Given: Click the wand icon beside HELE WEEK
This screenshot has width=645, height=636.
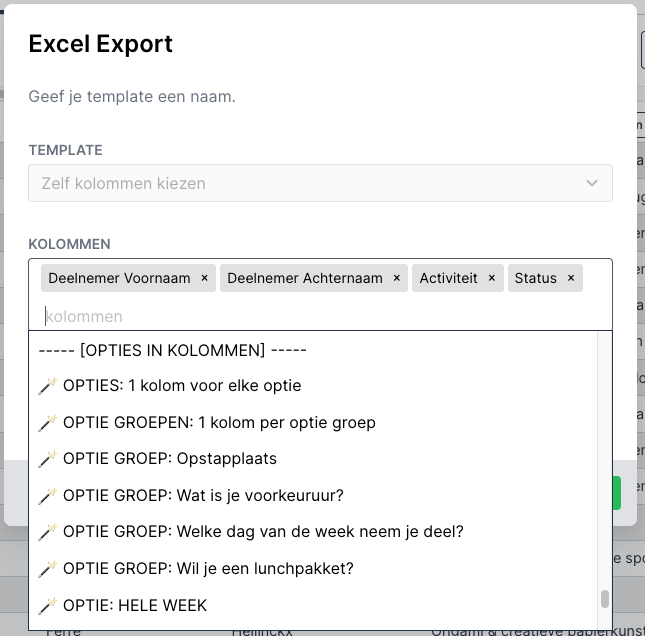Looking at the screenshot, I should [47, 606].
